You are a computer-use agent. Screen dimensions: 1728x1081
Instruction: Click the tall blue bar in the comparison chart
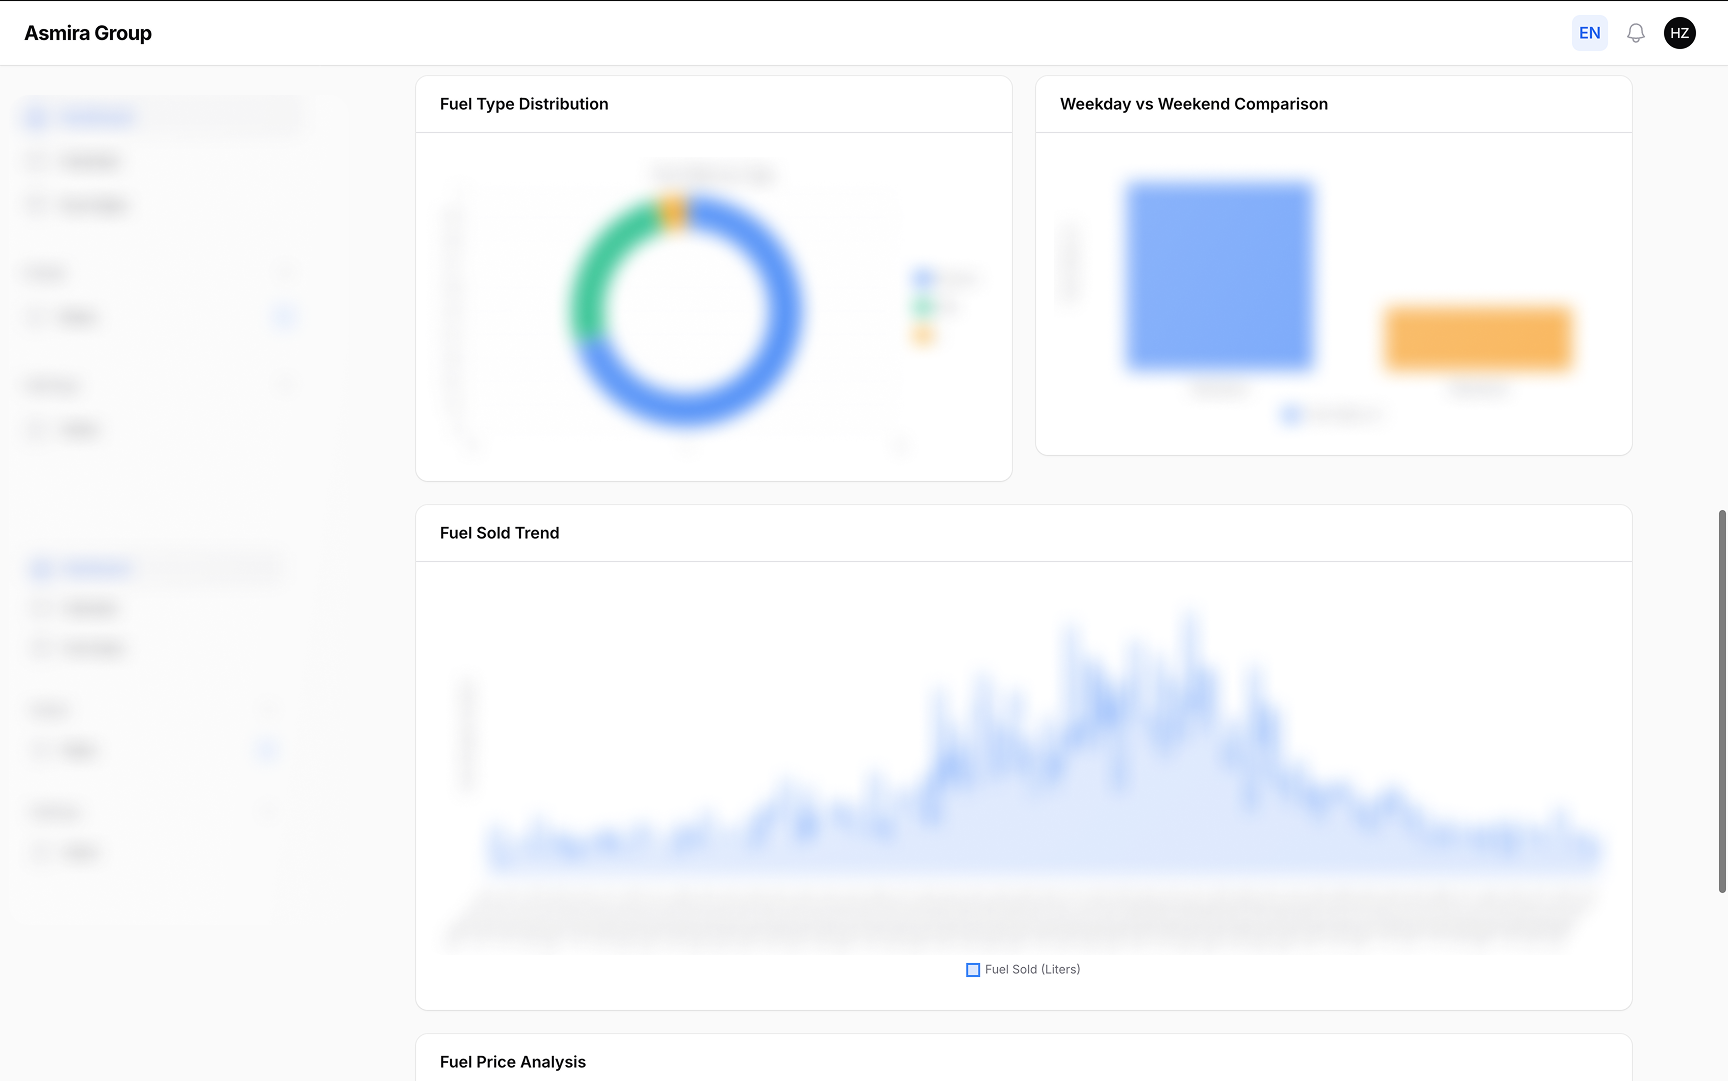pos(1219,276)
